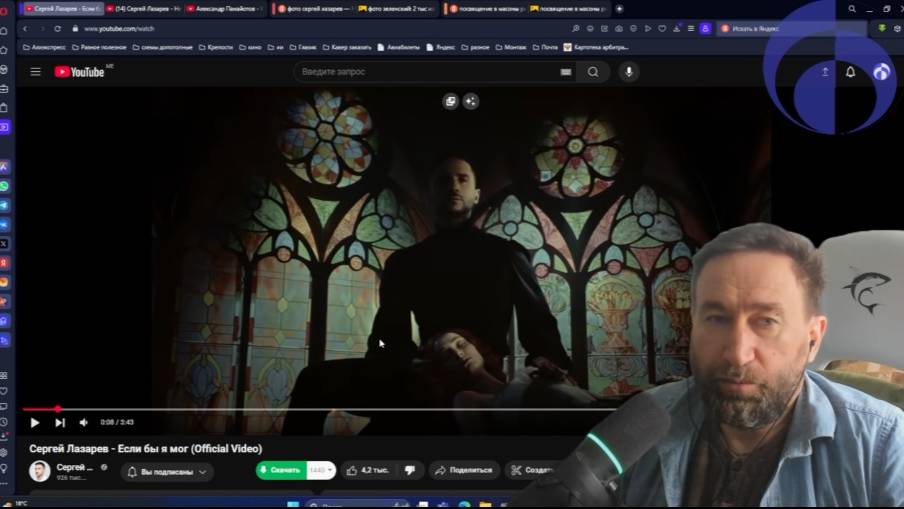The height and width of the screenshot is (509, 904).
Task: Open sidebar history clock icon
Action: coord(4,422)
